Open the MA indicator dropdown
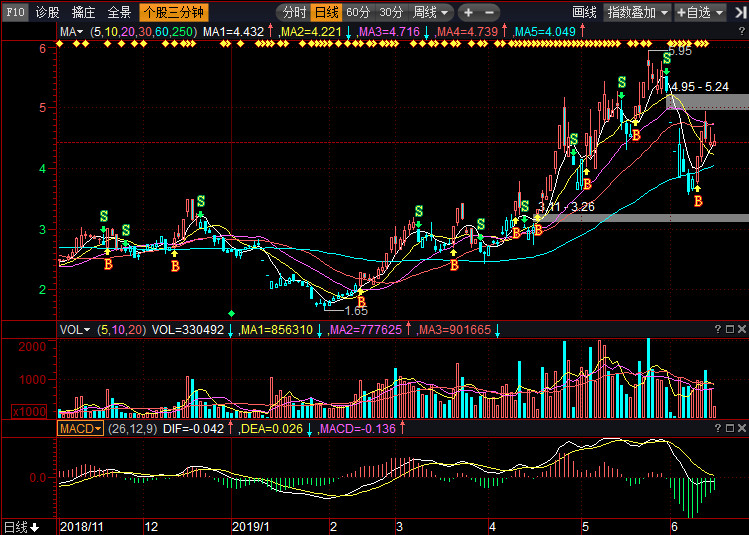This screenshot has width=749, height=535. pos(71,32)
